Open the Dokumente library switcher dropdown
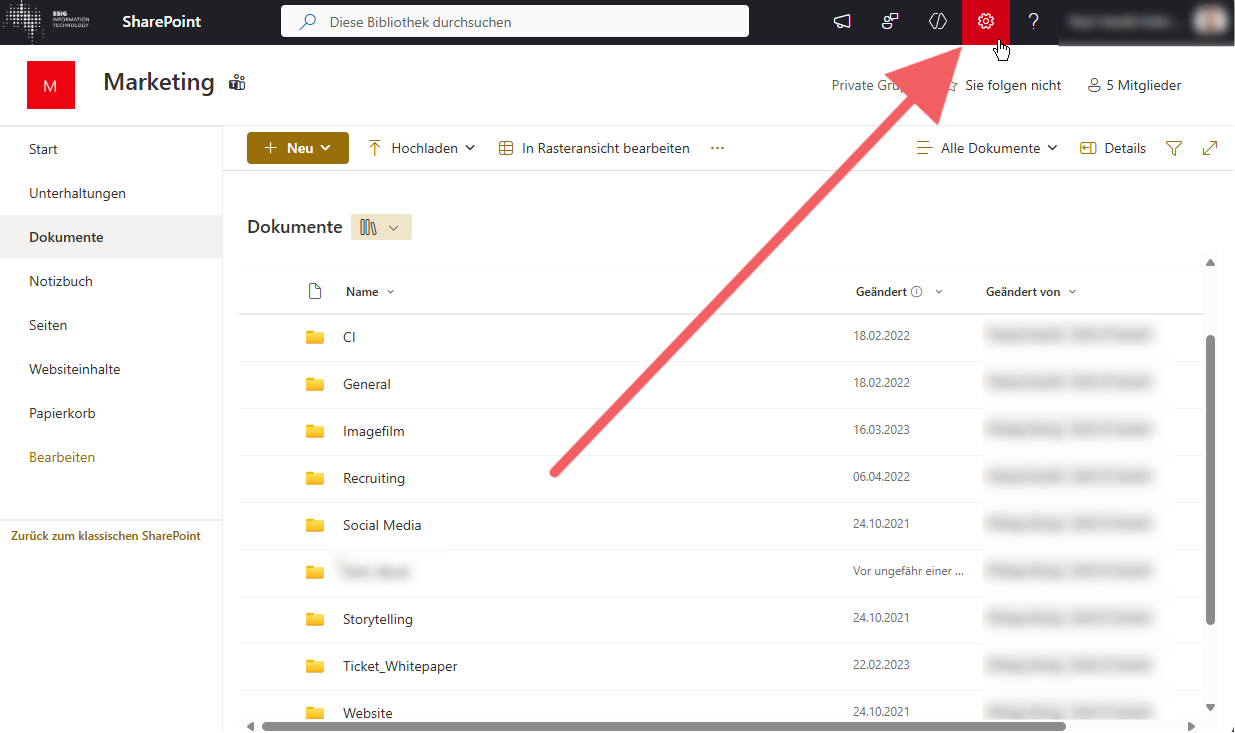 point(381,227)
